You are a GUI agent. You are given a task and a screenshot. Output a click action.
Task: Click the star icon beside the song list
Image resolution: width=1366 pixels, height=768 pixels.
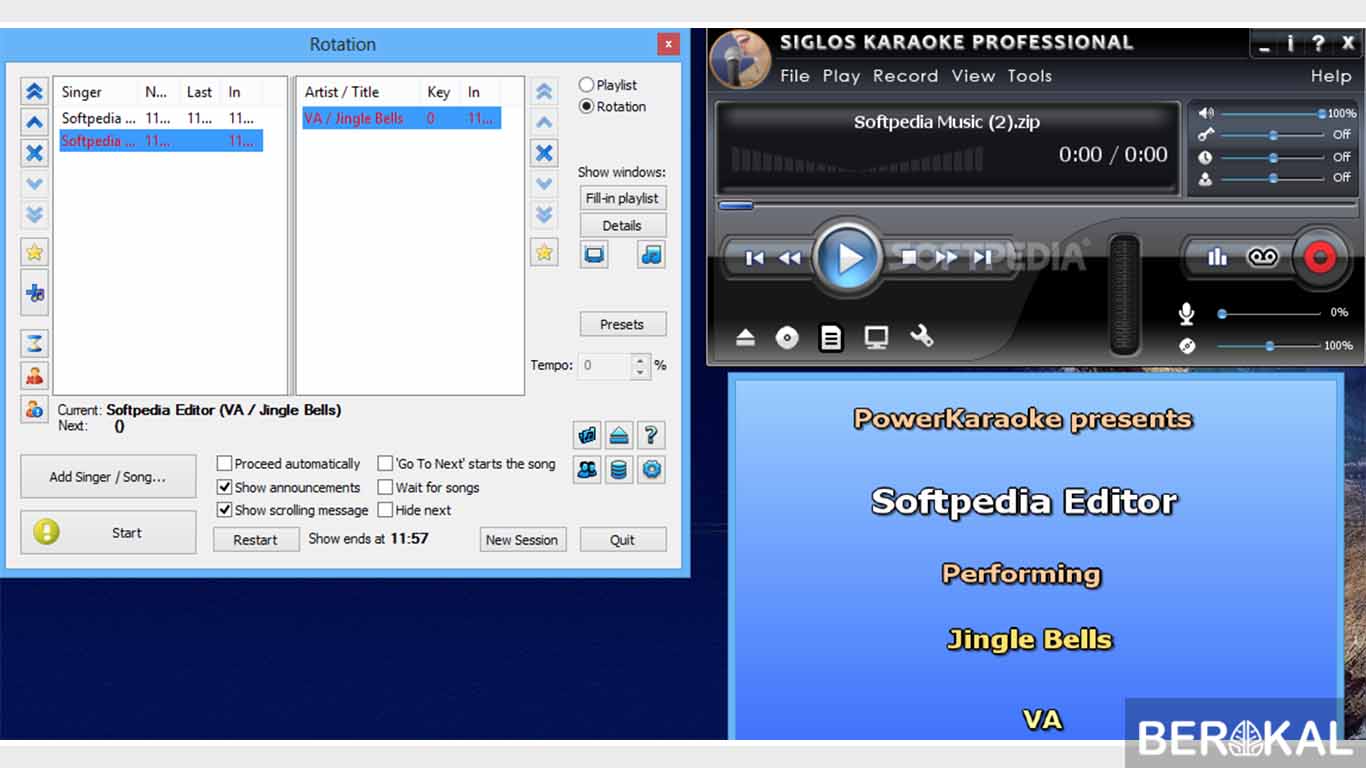pos(544,252)
